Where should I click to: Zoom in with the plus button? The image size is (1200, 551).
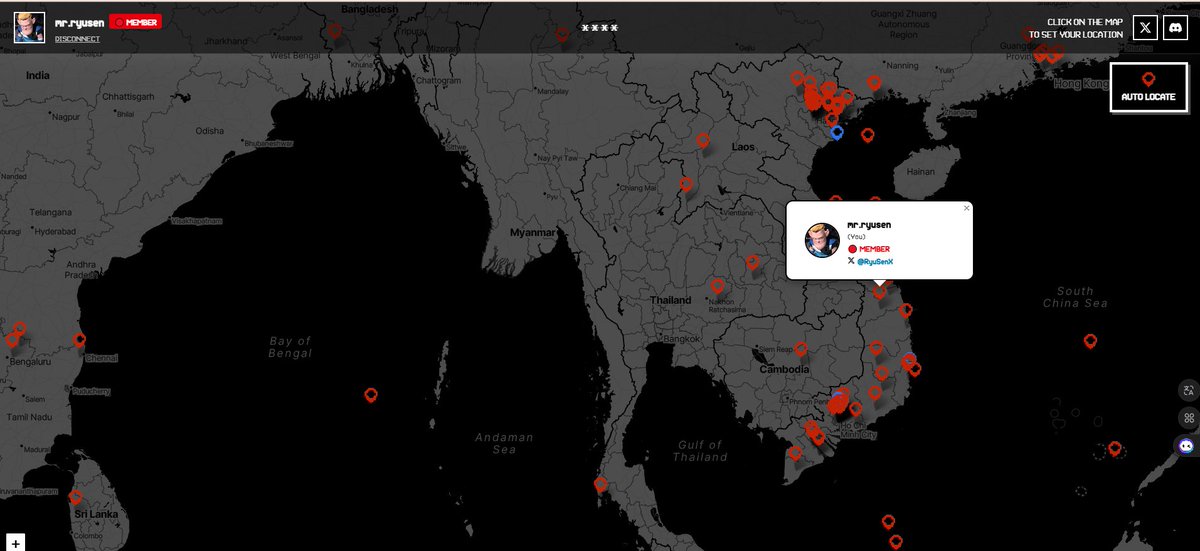coord(16,543)
